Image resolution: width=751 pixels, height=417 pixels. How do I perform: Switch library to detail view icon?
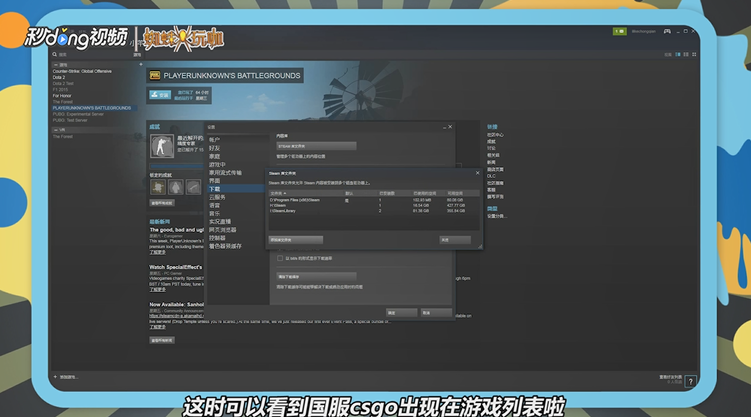click(678, 55)
